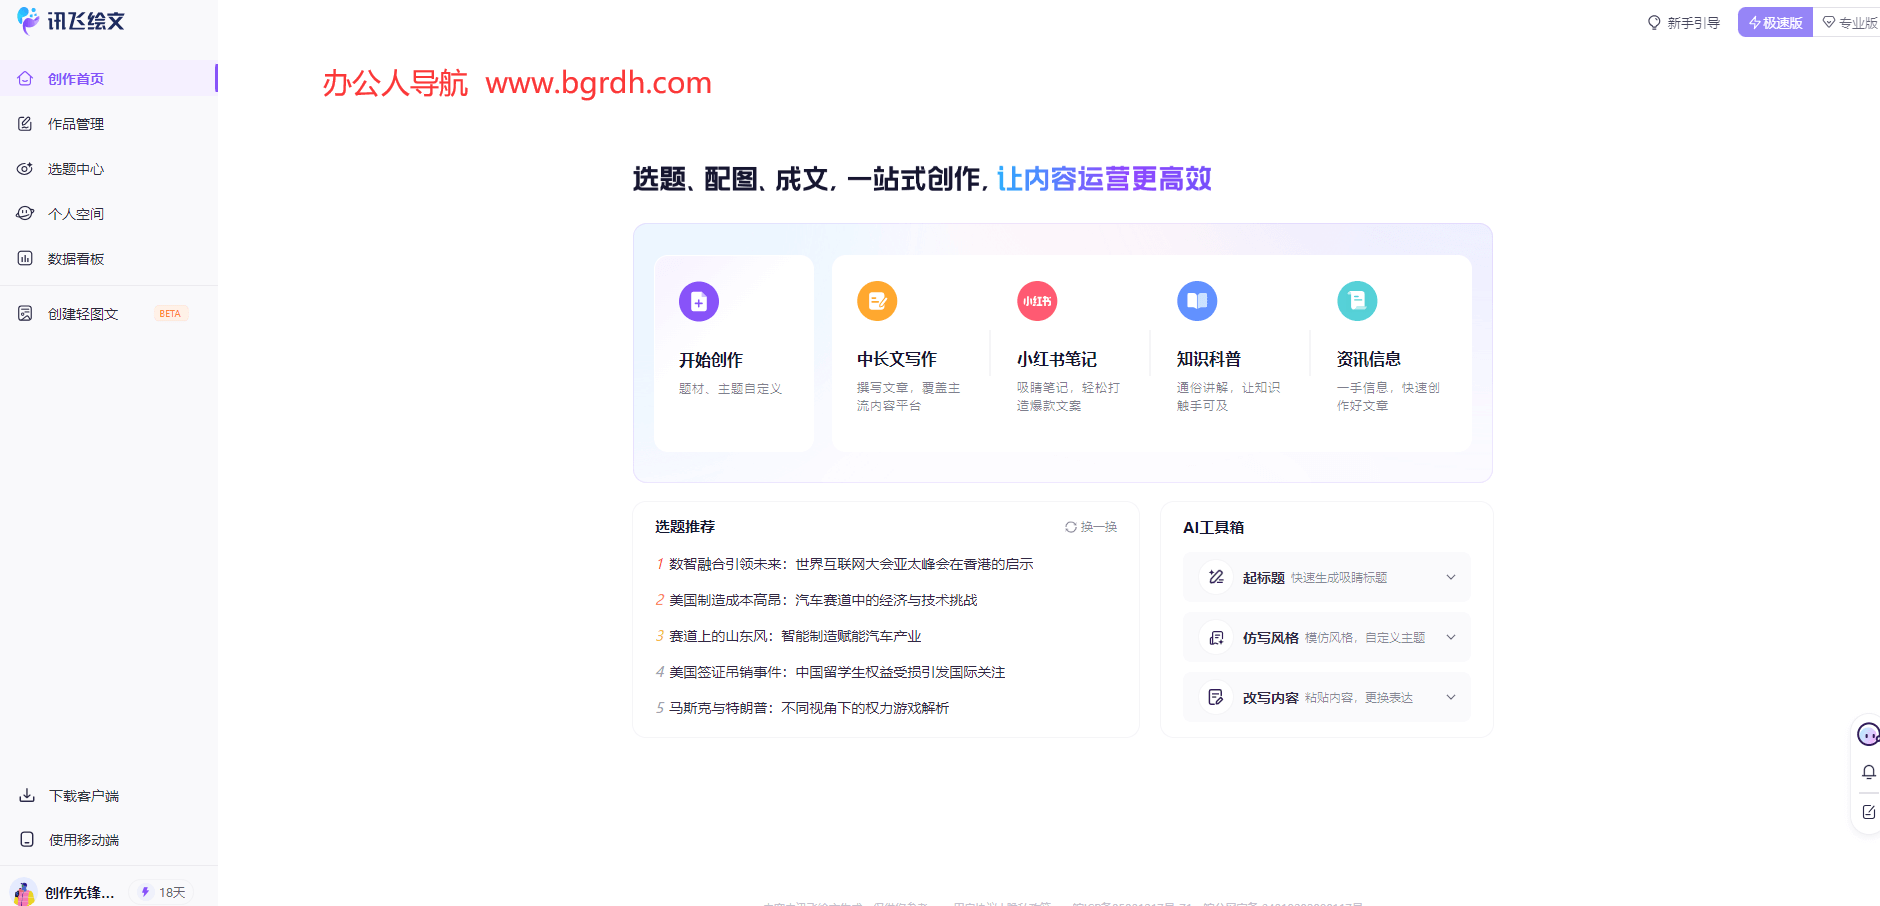Switch to 选题中心 sidebar section
This screenshot has height=906, width=1880.
pyautogui.click(x=75, y=168)
